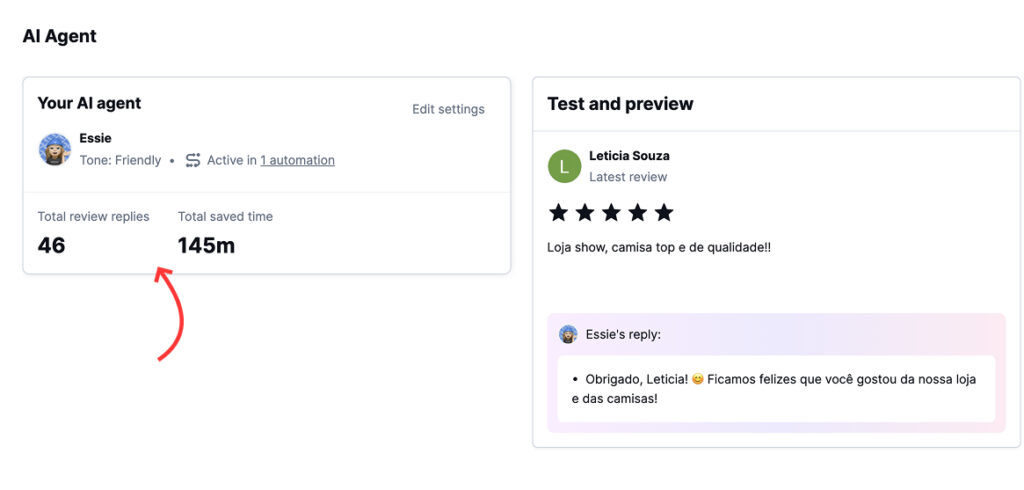
Task: Click Leticia Souza's green L avatar
Action: tap(564, 166)
